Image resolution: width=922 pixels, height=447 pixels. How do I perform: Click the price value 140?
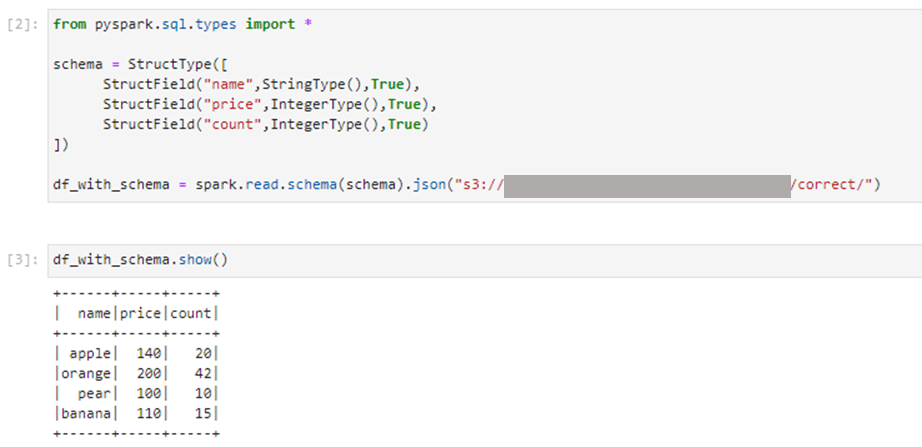pyautogui.click(x=149, y=353)
